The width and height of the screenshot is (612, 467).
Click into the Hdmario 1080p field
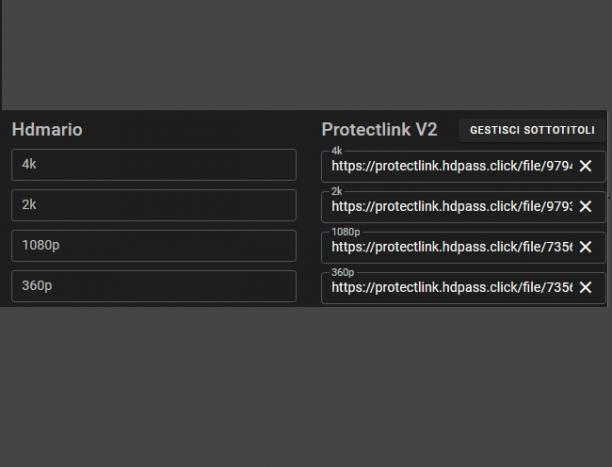pyautogui.click(x=154, y=246)
